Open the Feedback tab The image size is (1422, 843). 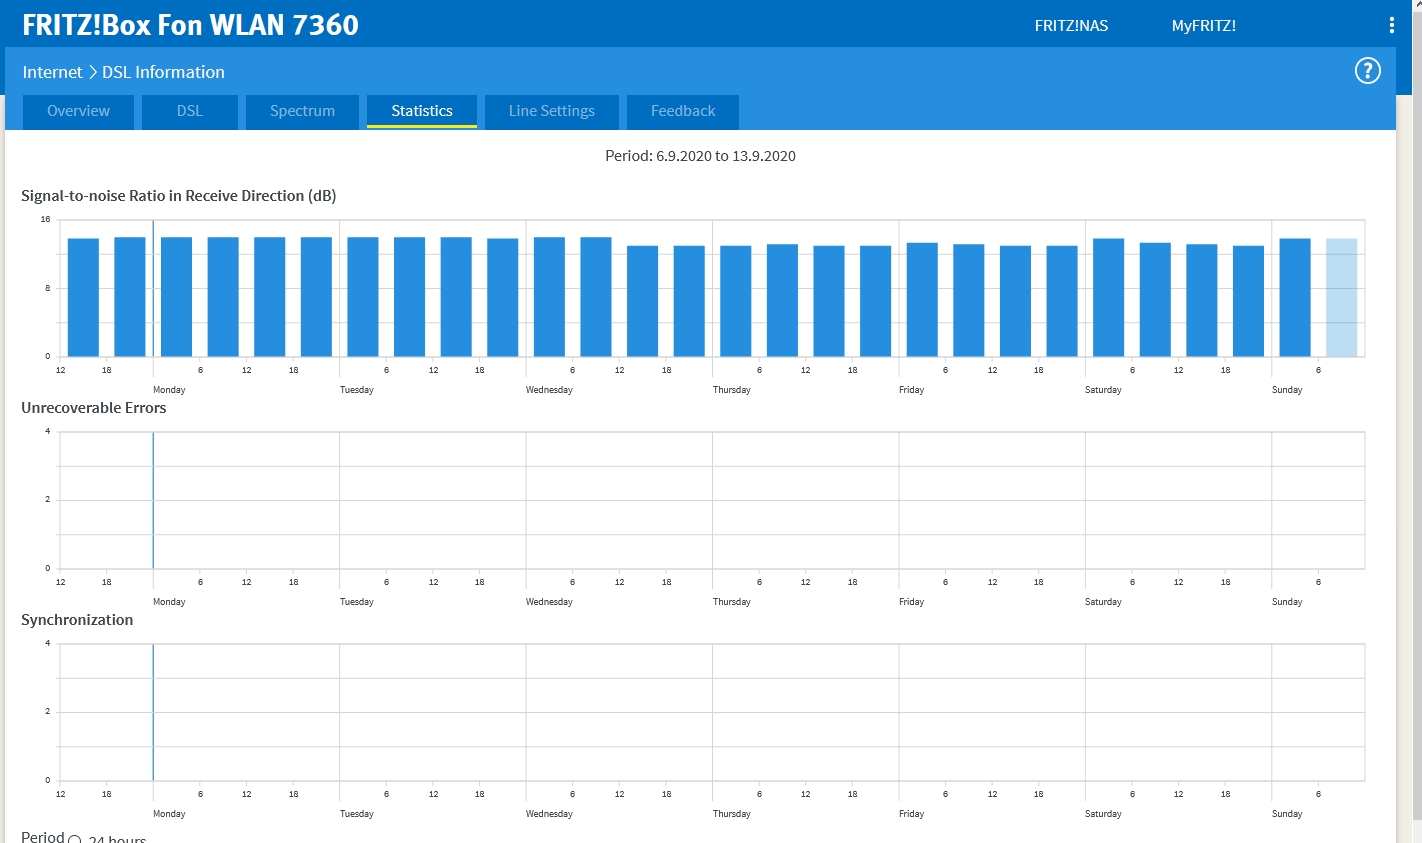(682, 111)
